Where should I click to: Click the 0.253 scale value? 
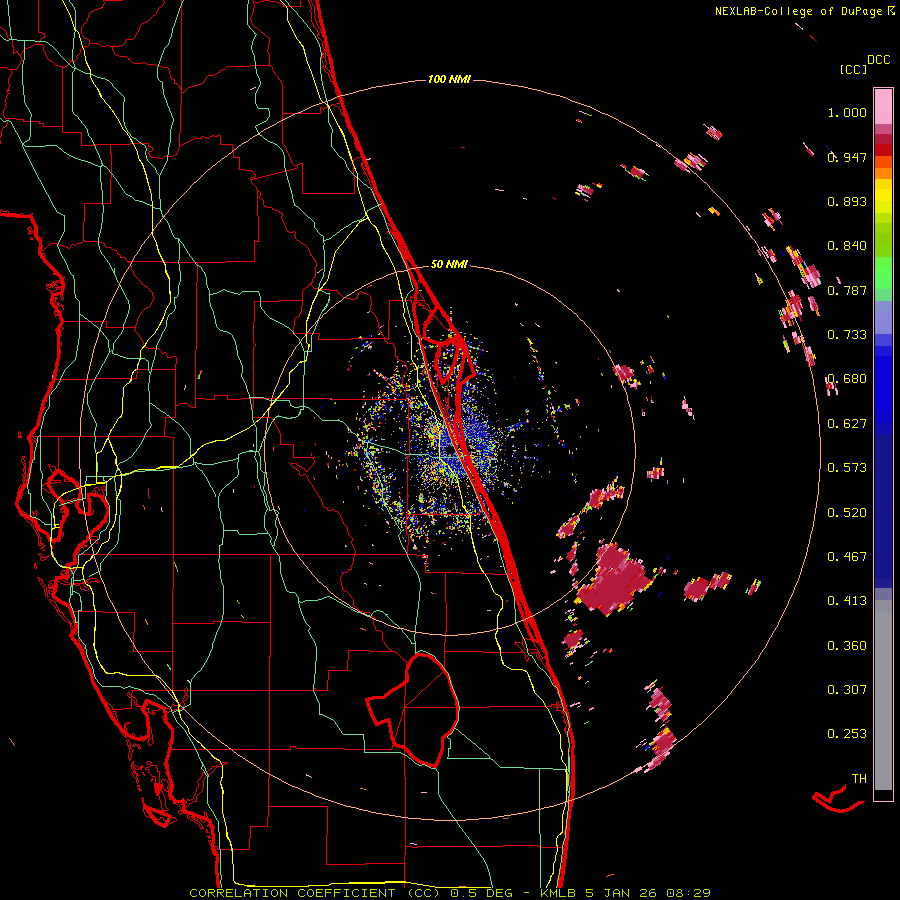coord(847,734)
